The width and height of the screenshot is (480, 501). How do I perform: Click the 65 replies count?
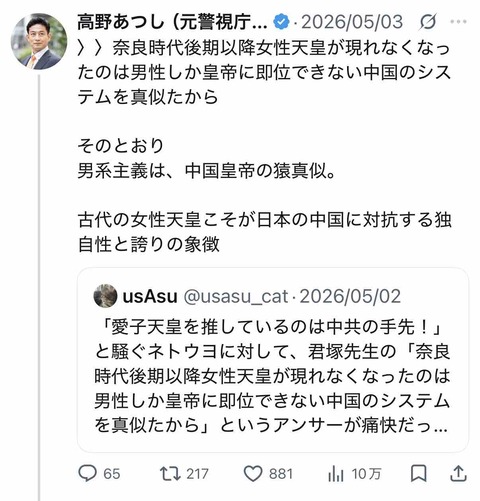pyautogui.click(x=111, y=474)
